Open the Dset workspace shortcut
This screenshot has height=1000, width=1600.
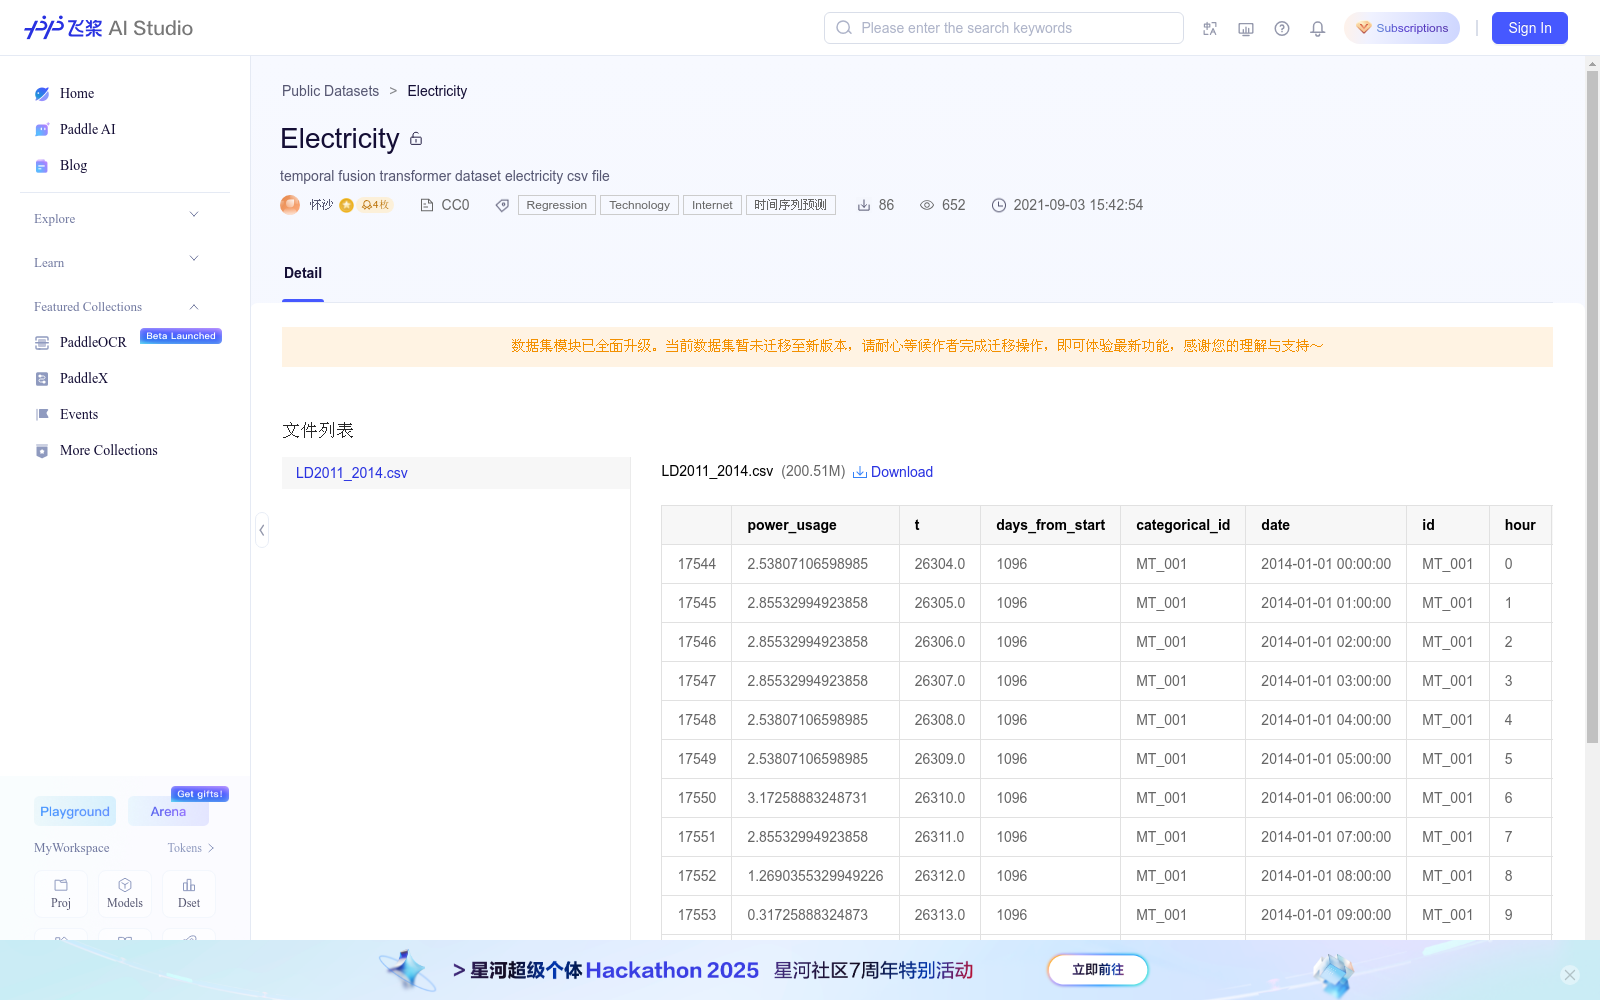point(189,894)
